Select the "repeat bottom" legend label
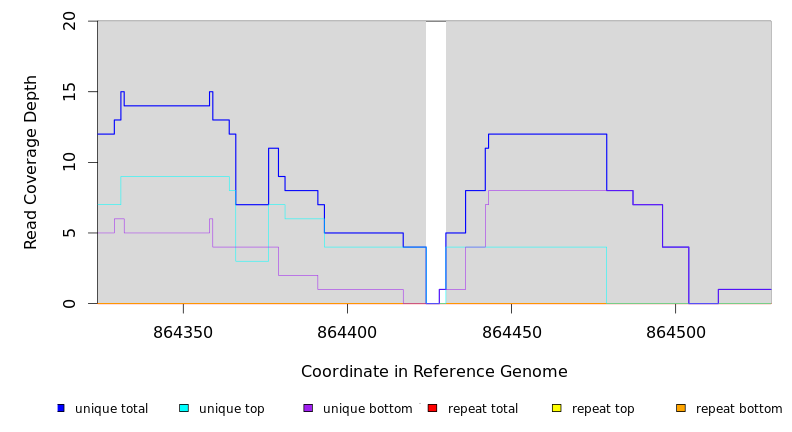Screen dimensions: 792x432 (x=739, y=409)
